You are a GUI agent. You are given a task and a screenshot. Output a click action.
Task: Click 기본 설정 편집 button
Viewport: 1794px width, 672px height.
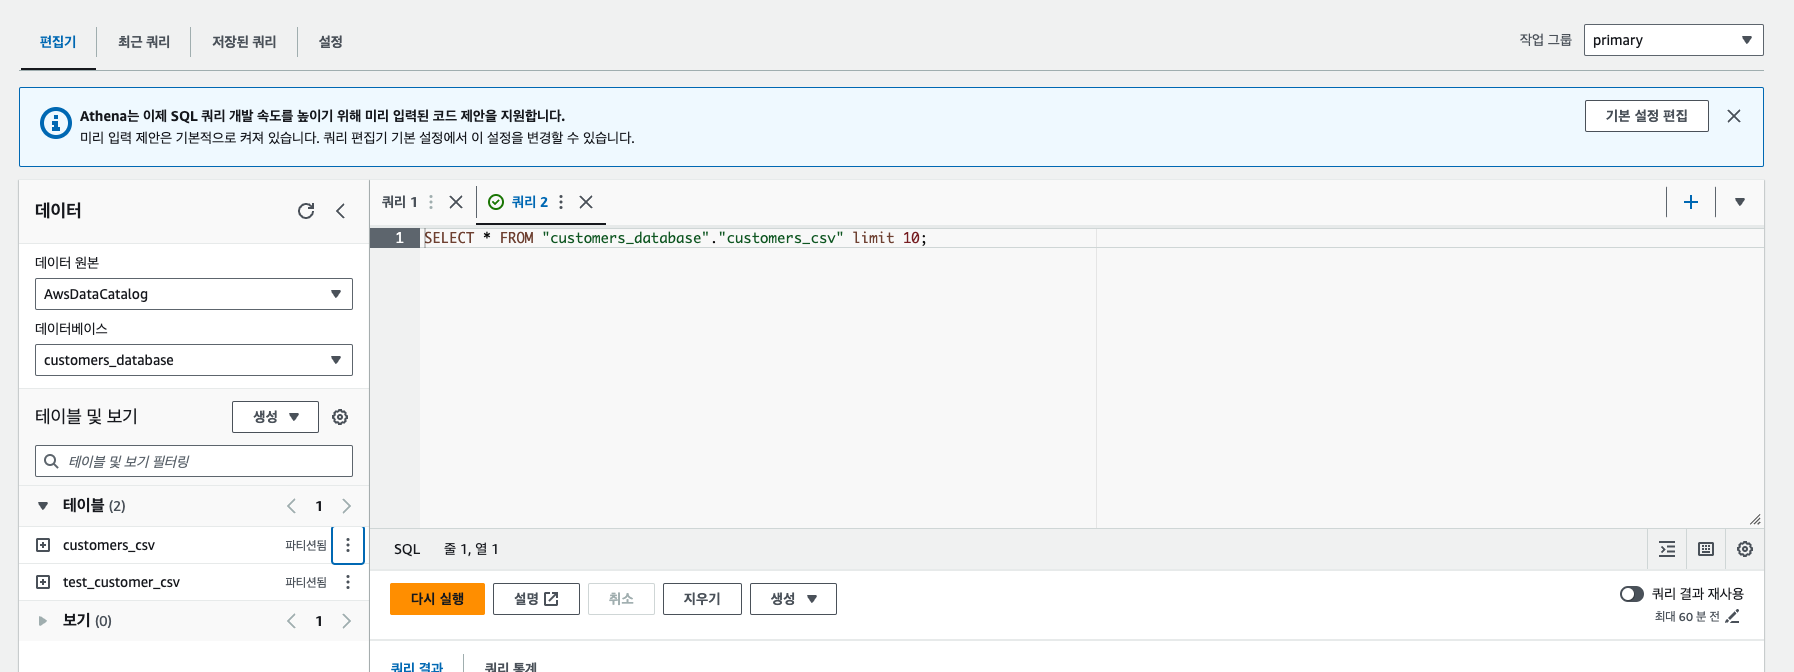(x=1646, y=116)
